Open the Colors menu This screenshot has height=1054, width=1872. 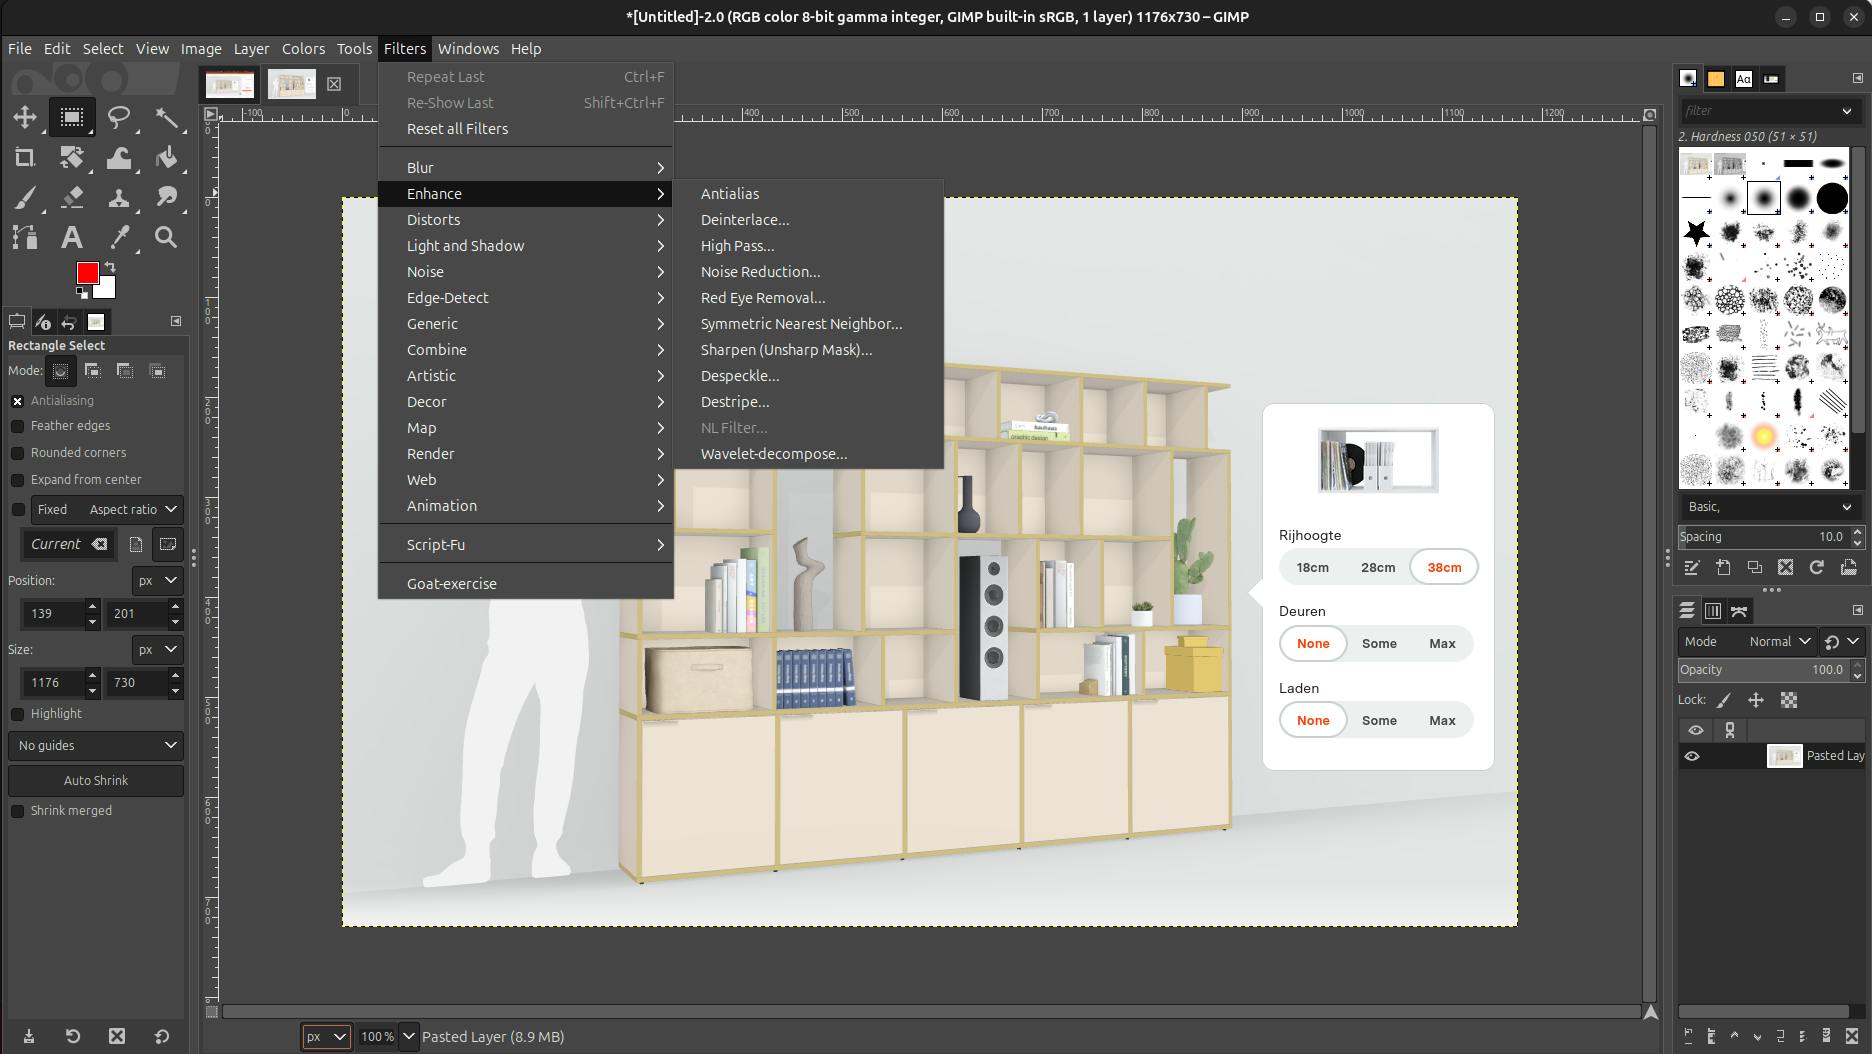point(303,48)
